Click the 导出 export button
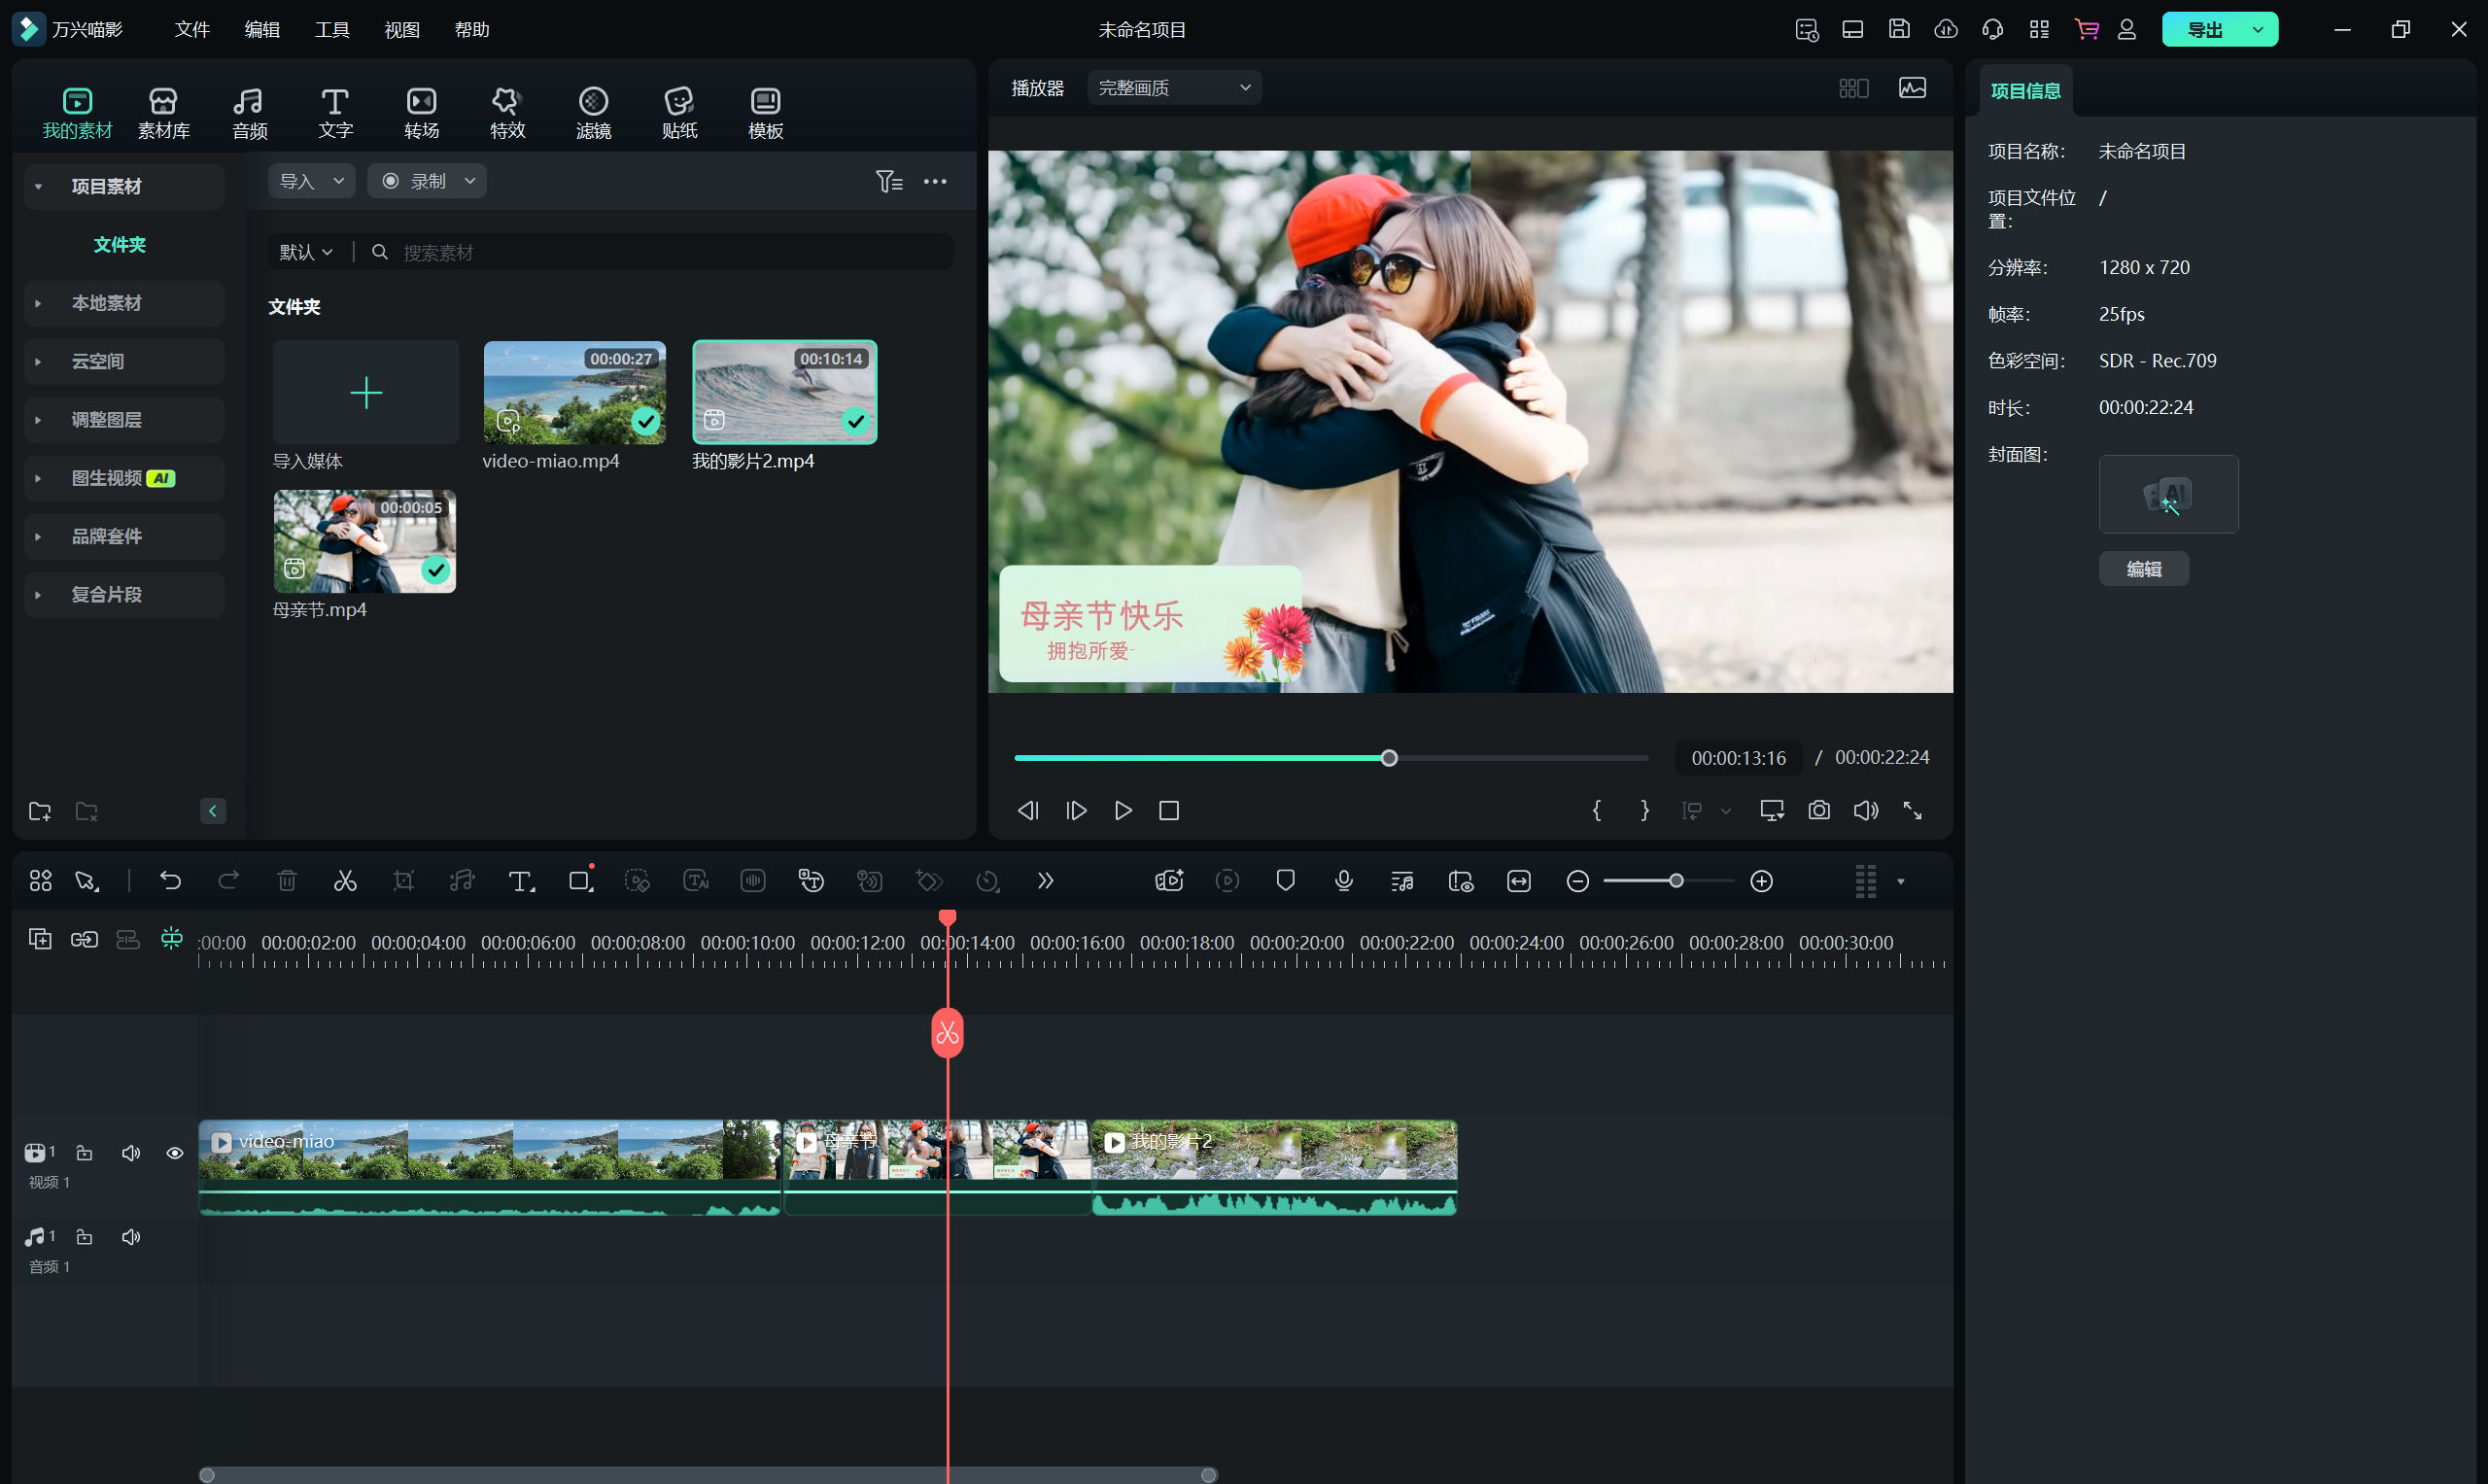Screen dimensions: 2488x1484 (2204, 30)
